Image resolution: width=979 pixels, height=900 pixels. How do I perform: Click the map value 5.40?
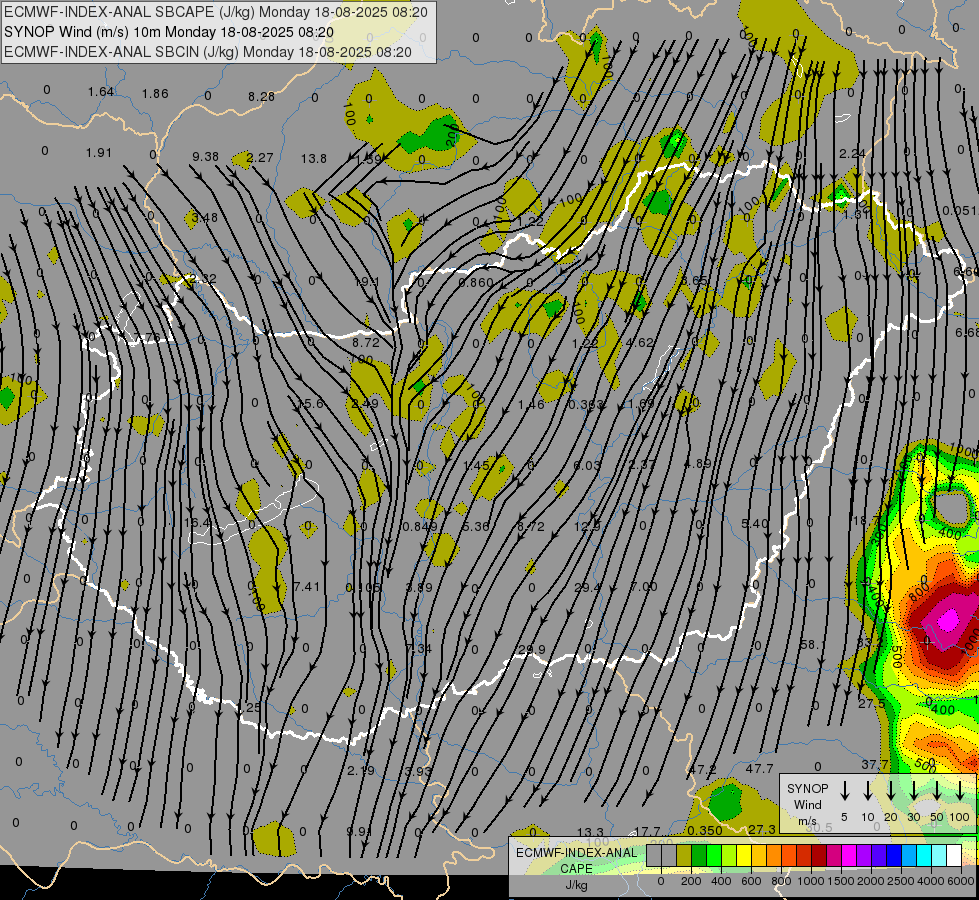coord(755,523)
